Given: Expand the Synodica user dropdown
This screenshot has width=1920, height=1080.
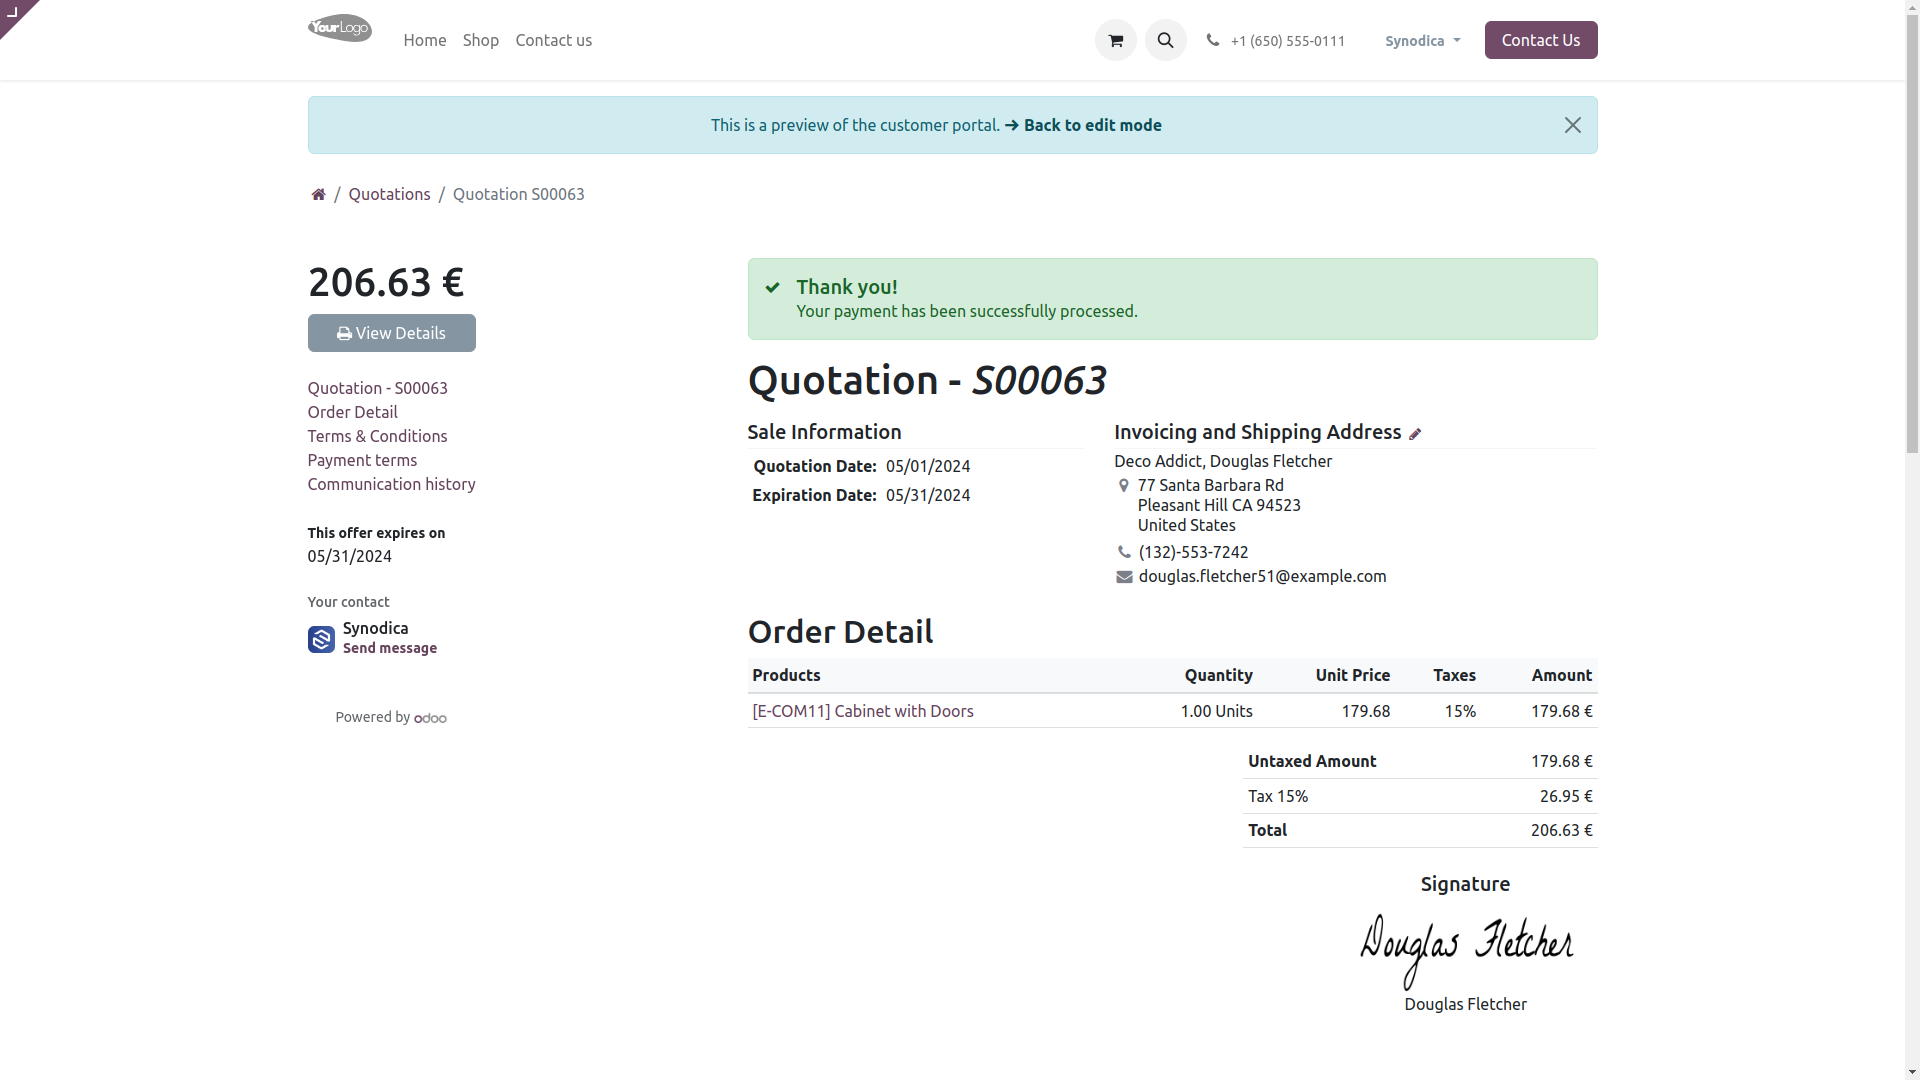Looking at the screenshot, I should coord(1422,41).
